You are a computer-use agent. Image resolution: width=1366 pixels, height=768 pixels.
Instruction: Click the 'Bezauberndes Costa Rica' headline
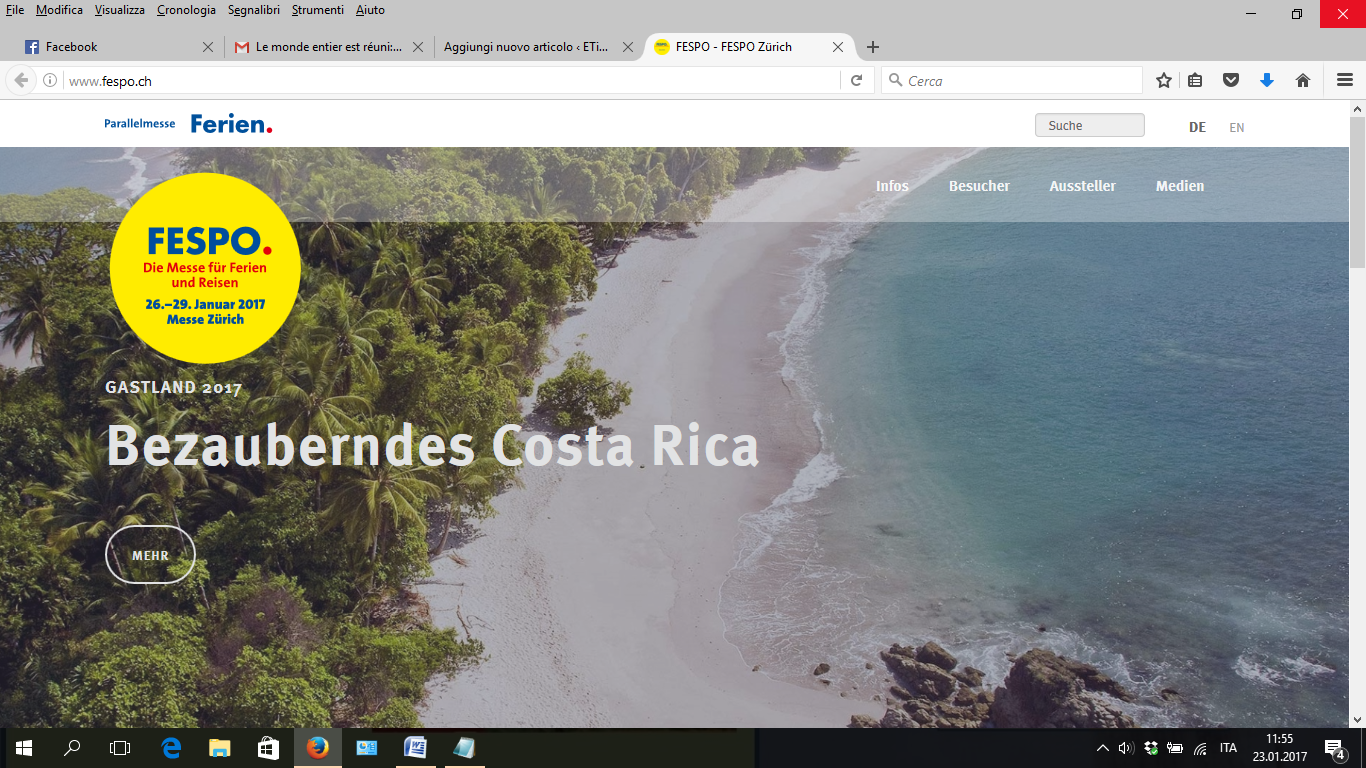[432, 446]
